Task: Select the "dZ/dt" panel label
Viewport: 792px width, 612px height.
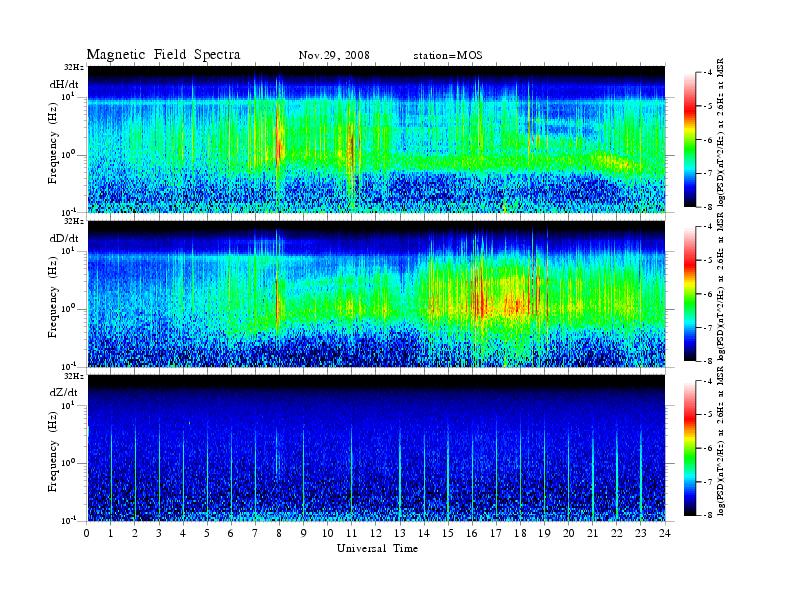Action: 64,391
